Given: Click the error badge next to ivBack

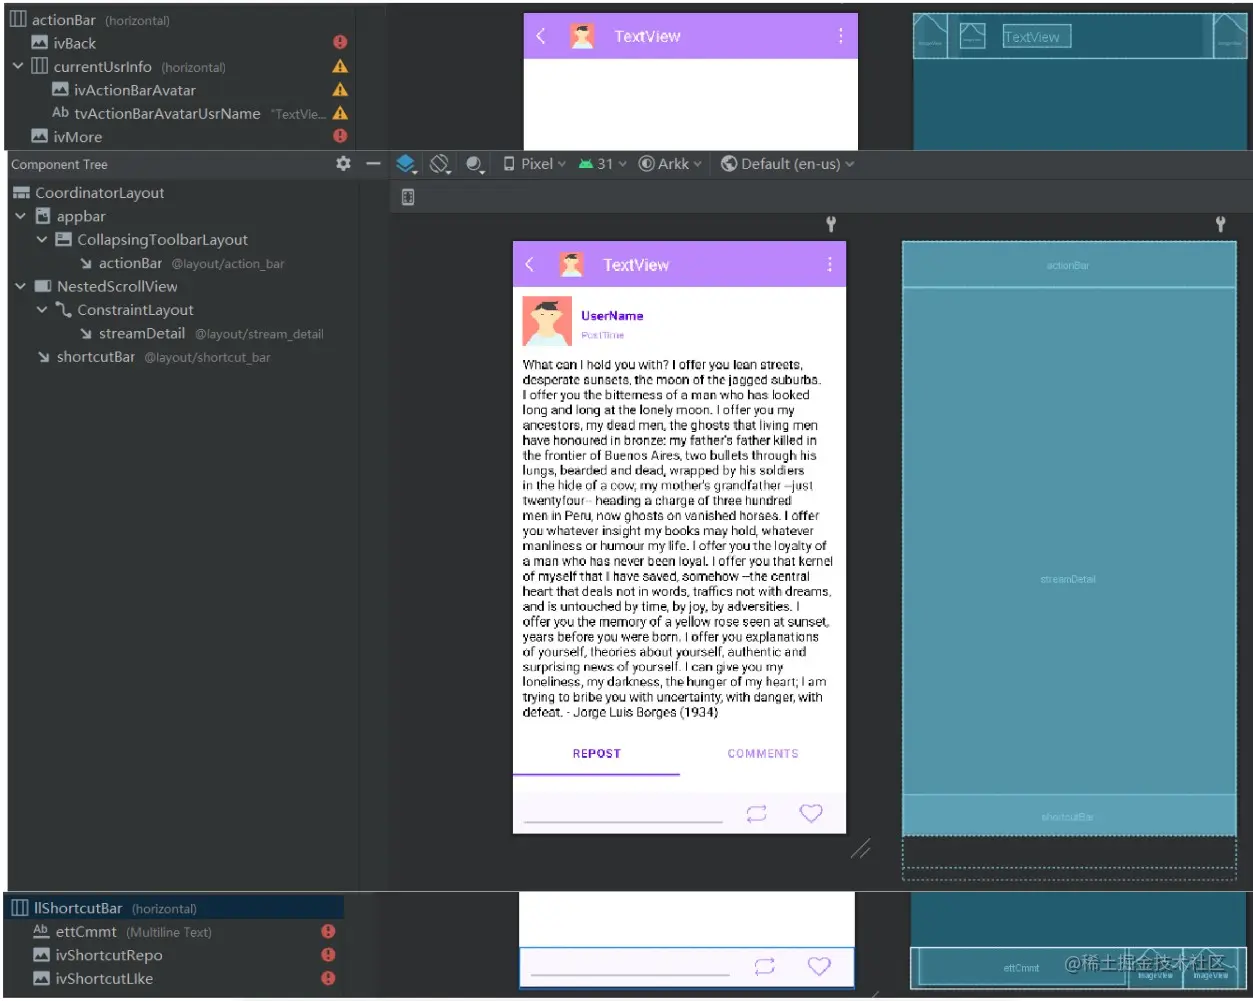Looking at the screenshot, I should coord(339,42).
